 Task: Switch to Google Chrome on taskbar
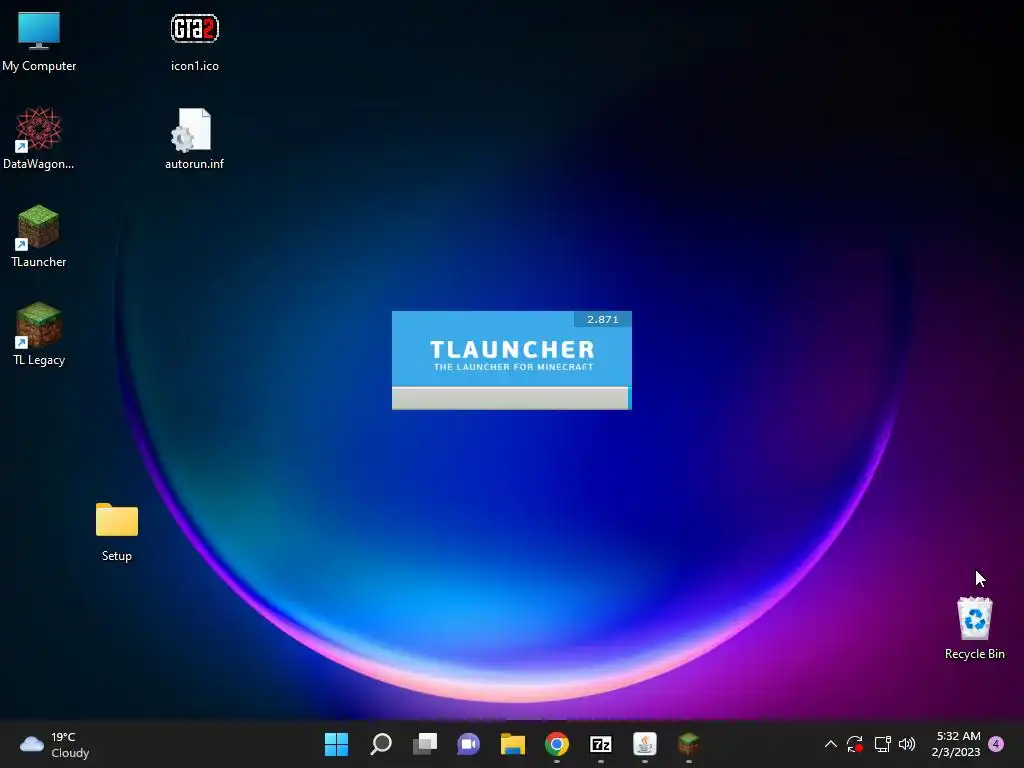pyautogui.click(x=557, y=744)
